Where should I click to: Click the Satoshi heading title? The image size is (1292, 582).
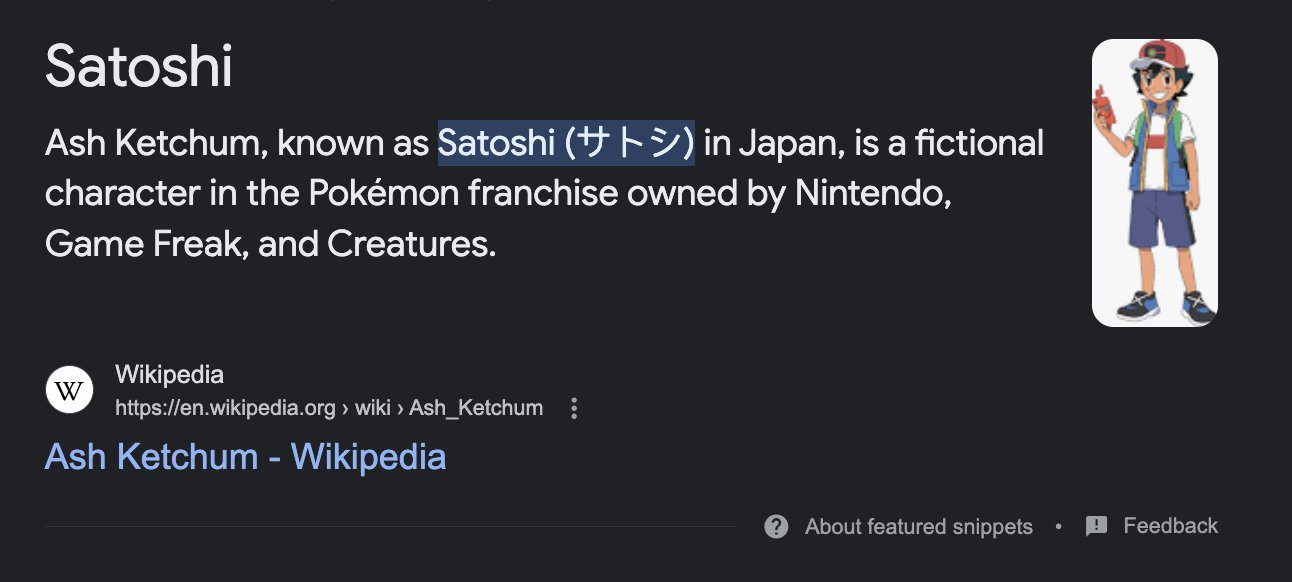(138, 68)
